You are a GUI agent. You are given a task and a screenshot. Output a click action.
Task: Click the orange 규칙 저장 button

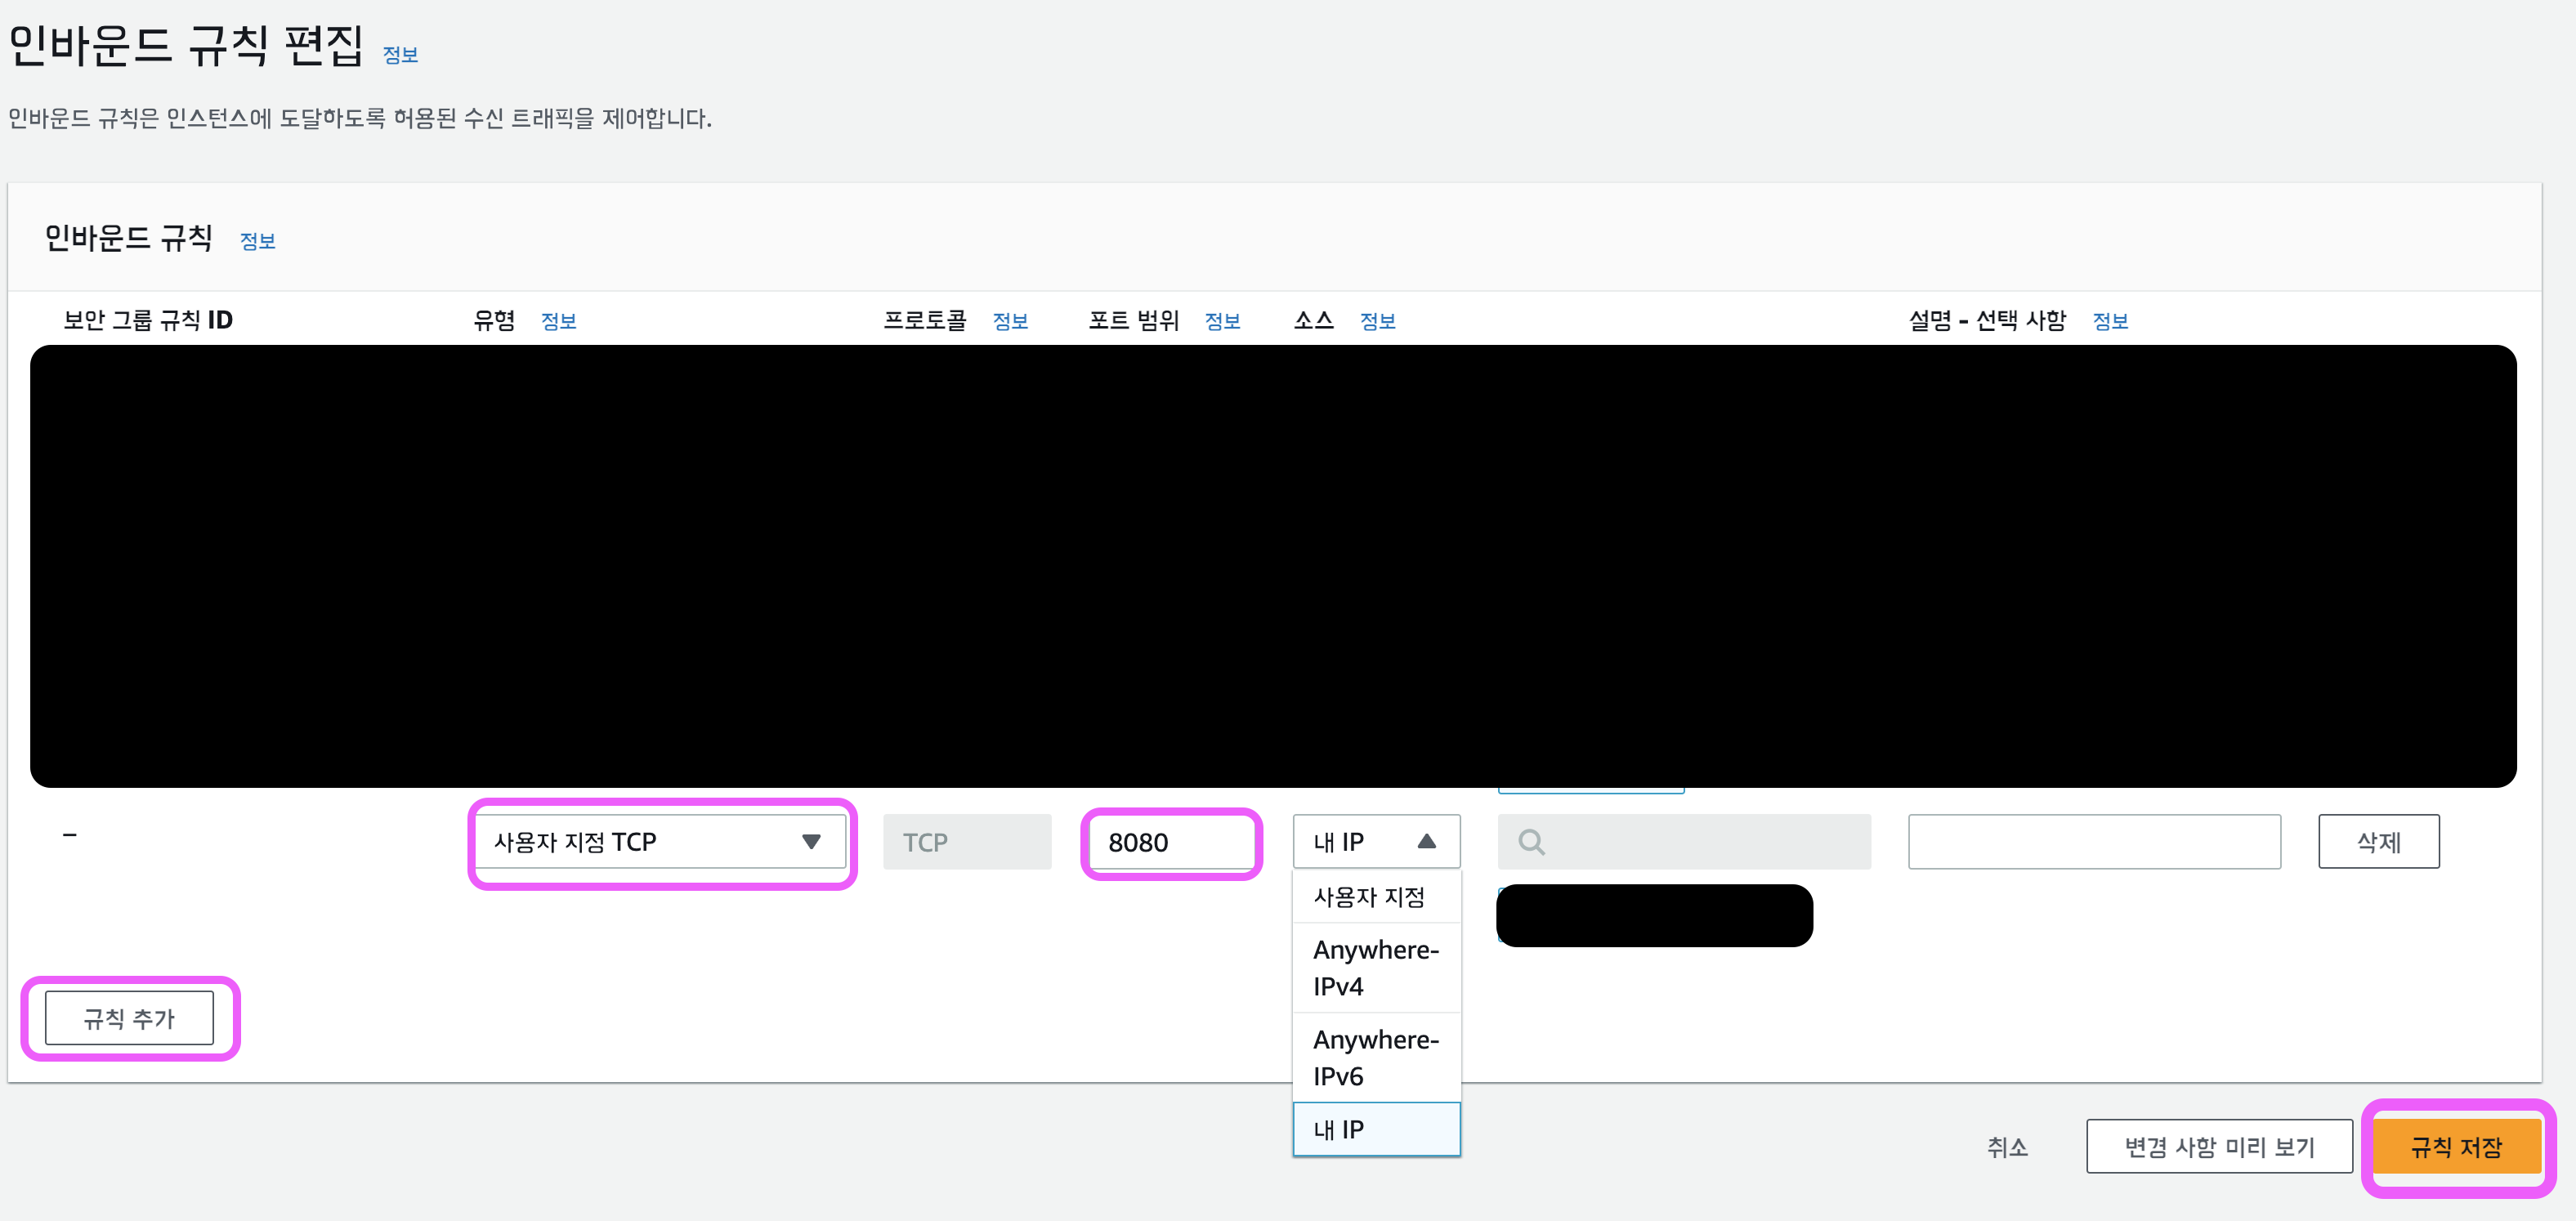click(x=2455, y=1146)
